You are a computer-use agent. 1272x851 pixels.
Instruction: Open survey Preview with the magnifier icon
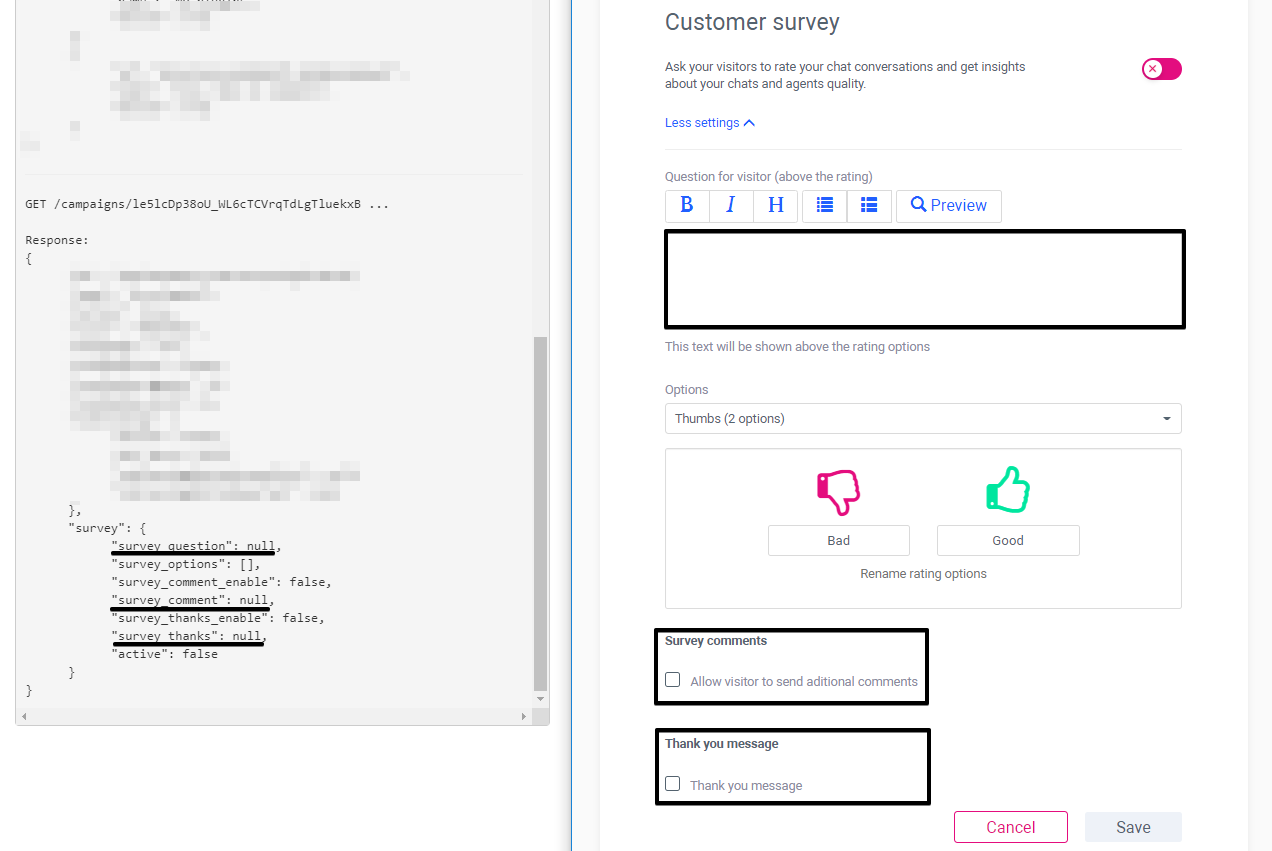click(947, 205)
